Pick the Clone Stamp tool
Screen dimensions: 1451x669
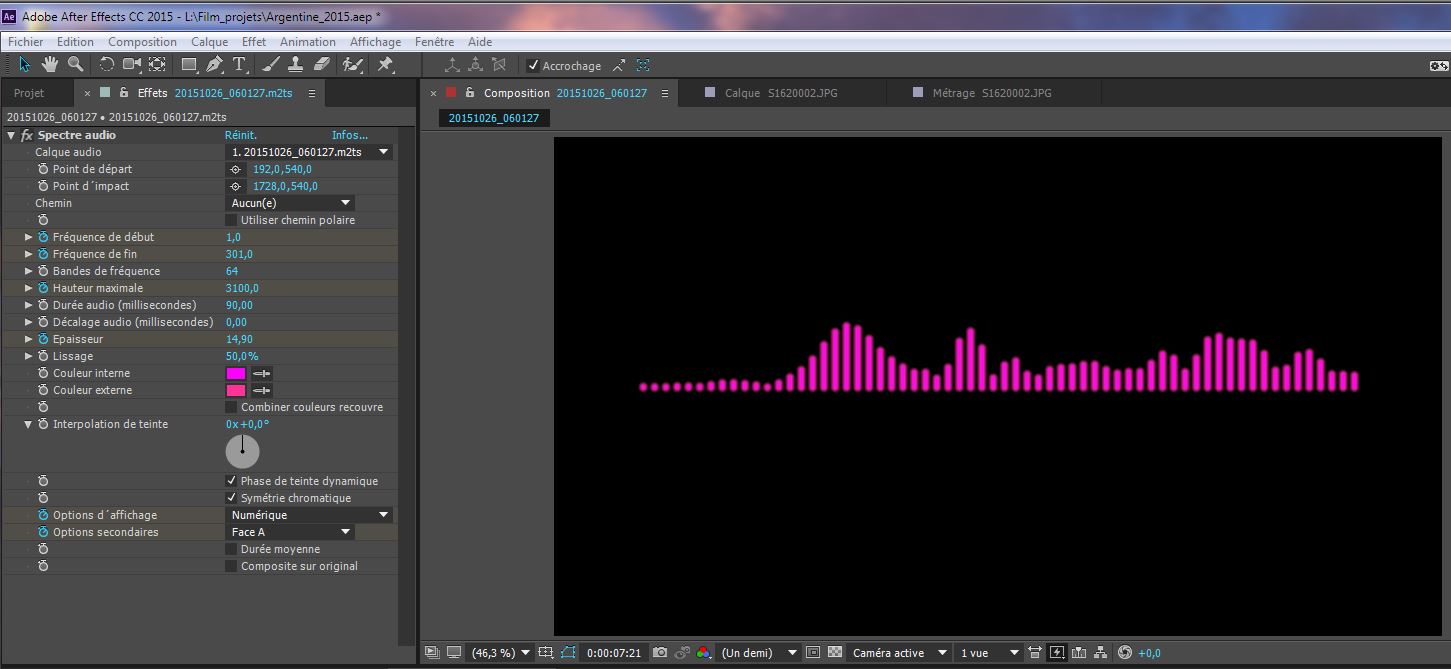coord(296,65)
